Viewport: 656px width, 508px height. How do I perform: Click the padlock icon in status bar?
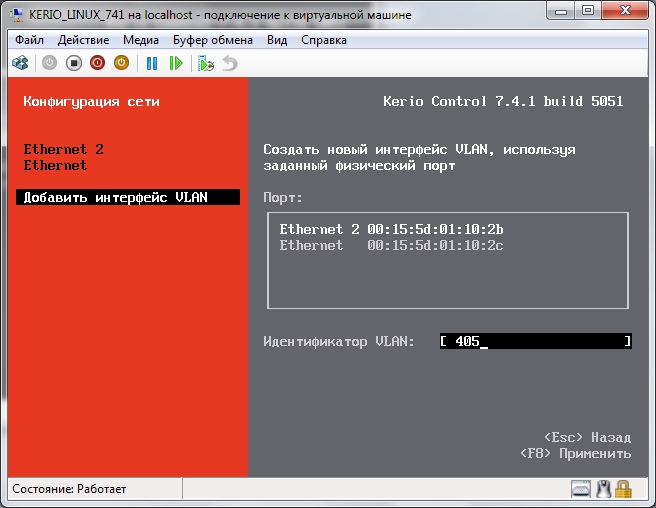(x=623, y=489)
